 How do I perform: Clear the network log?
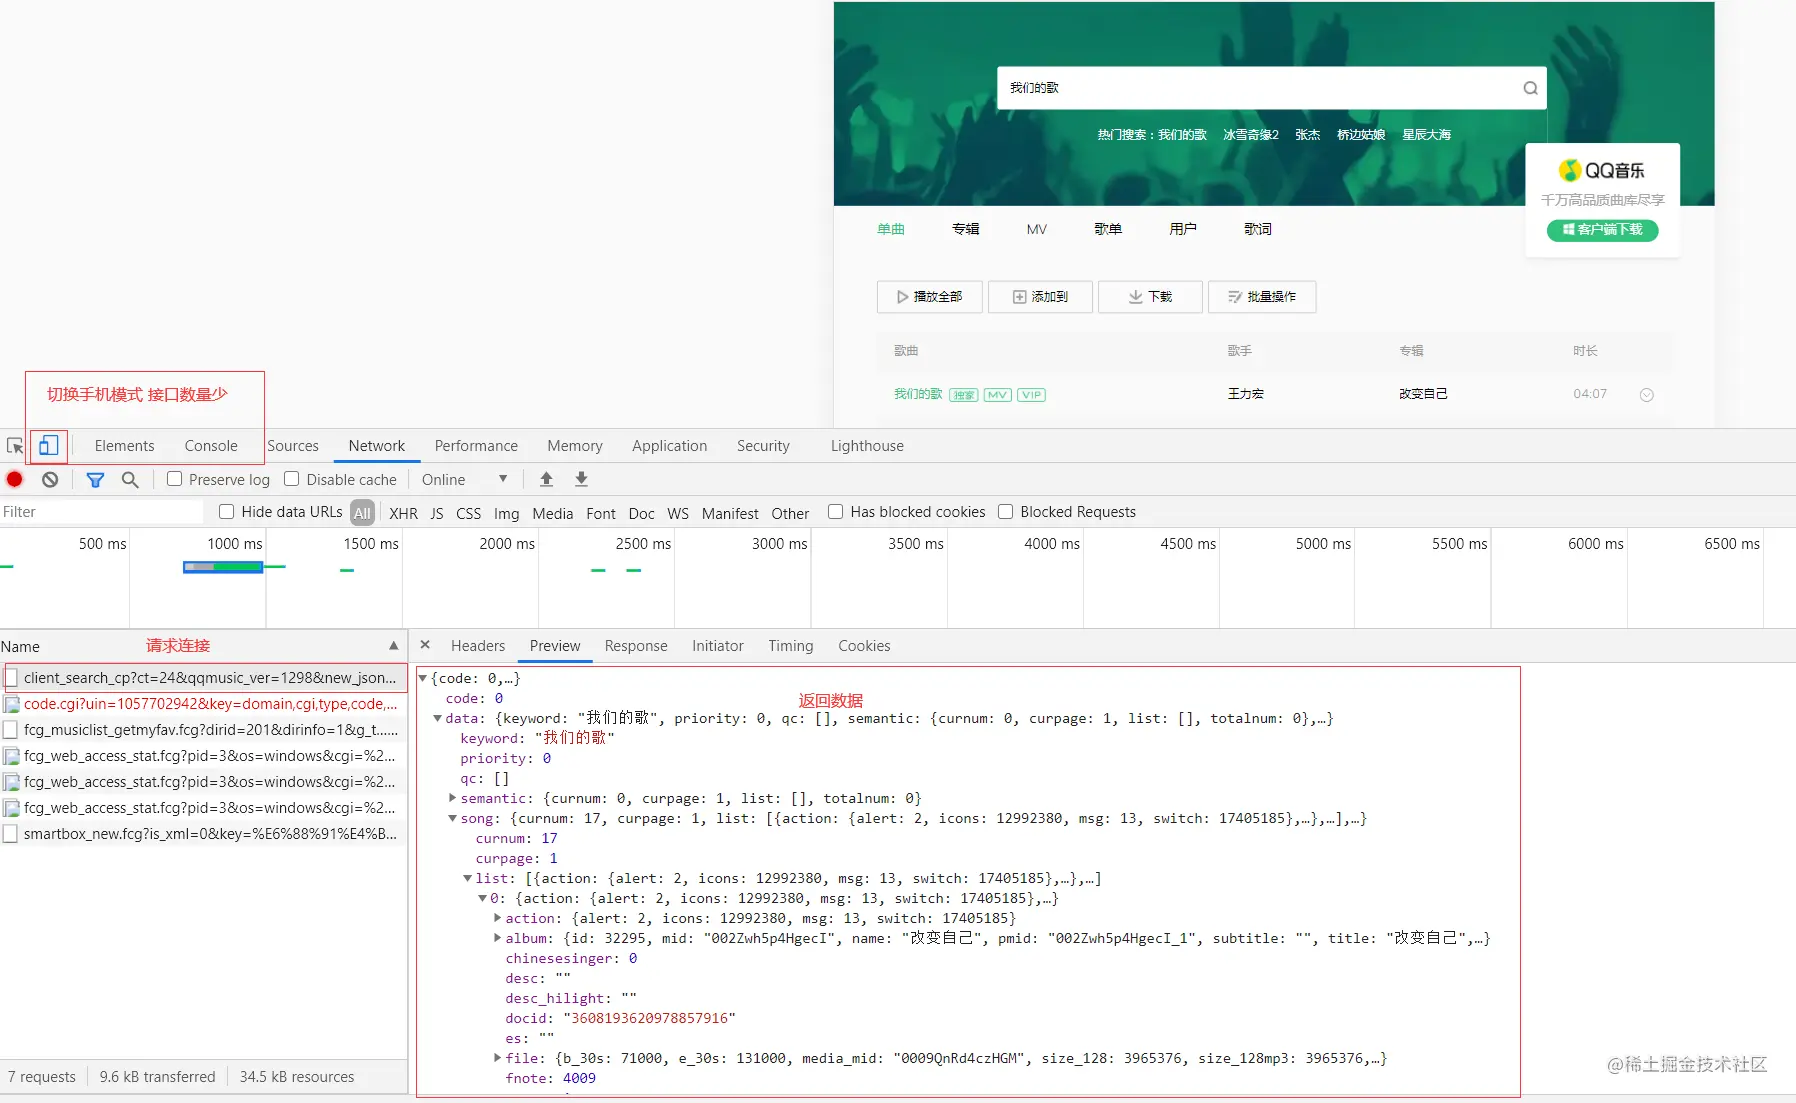tap(50, 480)
